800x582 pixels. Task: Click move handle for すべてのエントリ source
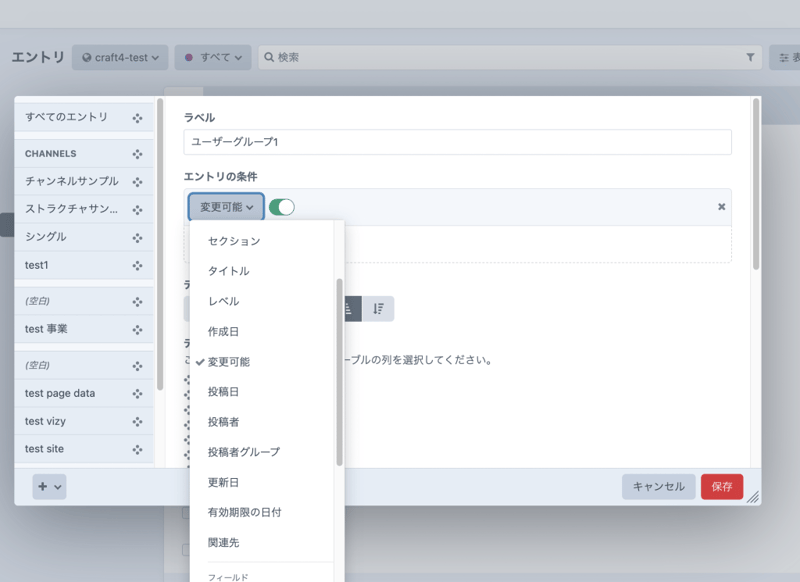coord(137,118)
